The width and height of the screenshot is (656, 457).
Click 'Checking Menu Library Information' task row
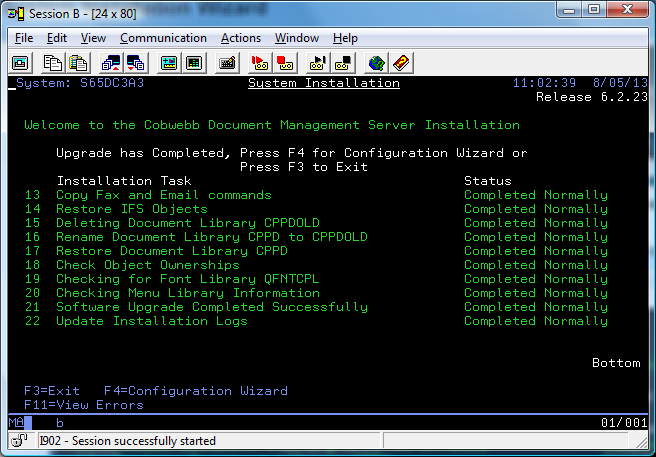188,293
